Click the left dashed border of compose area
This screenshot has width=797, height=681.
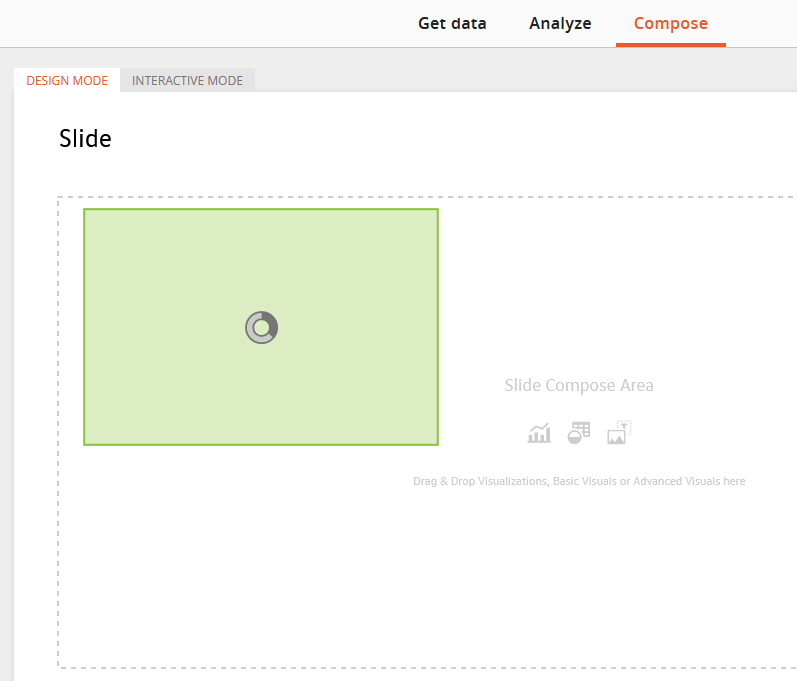pyautogui.click(x=58, y=432)
